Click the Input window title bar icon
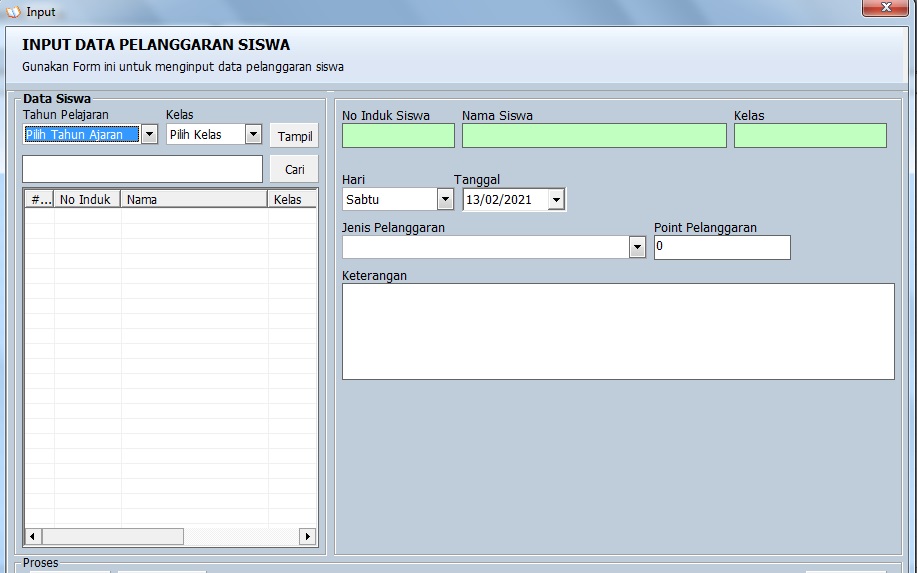This screenshot has height=573, width=917. 13,12
